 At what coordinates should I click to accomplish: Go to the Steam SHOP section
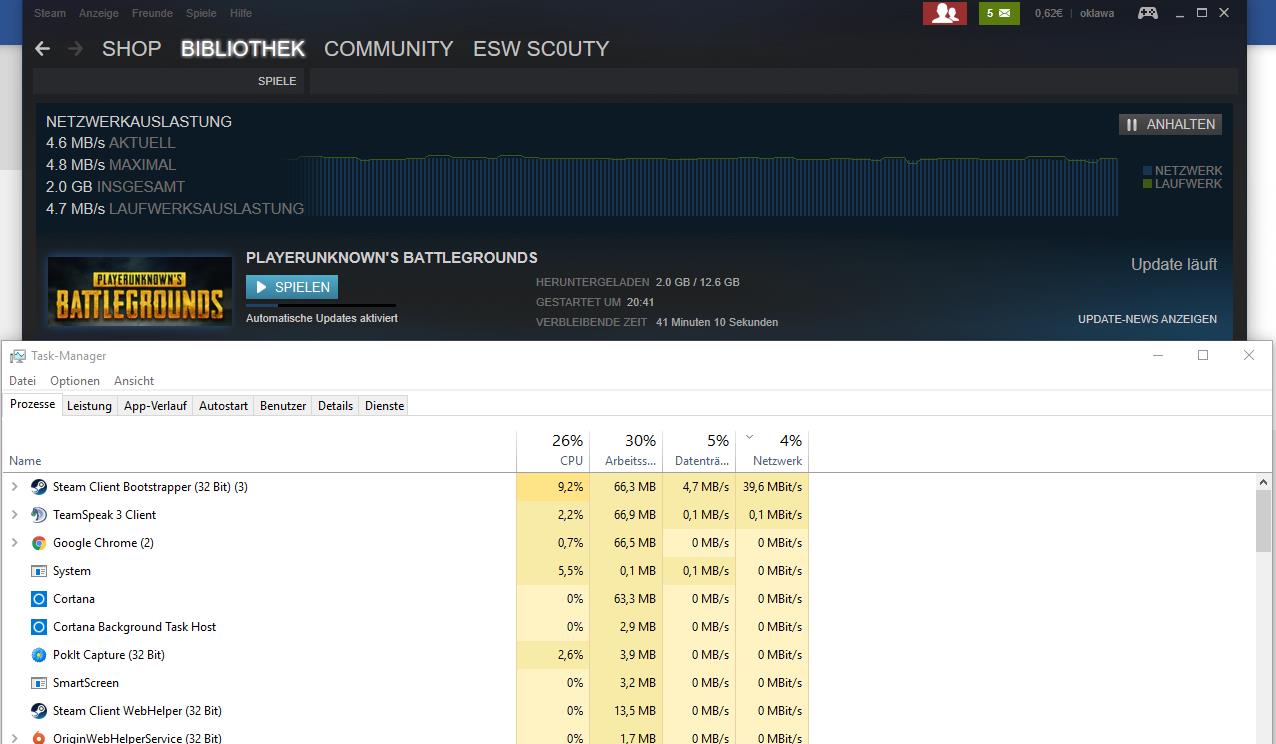(131, 49)
